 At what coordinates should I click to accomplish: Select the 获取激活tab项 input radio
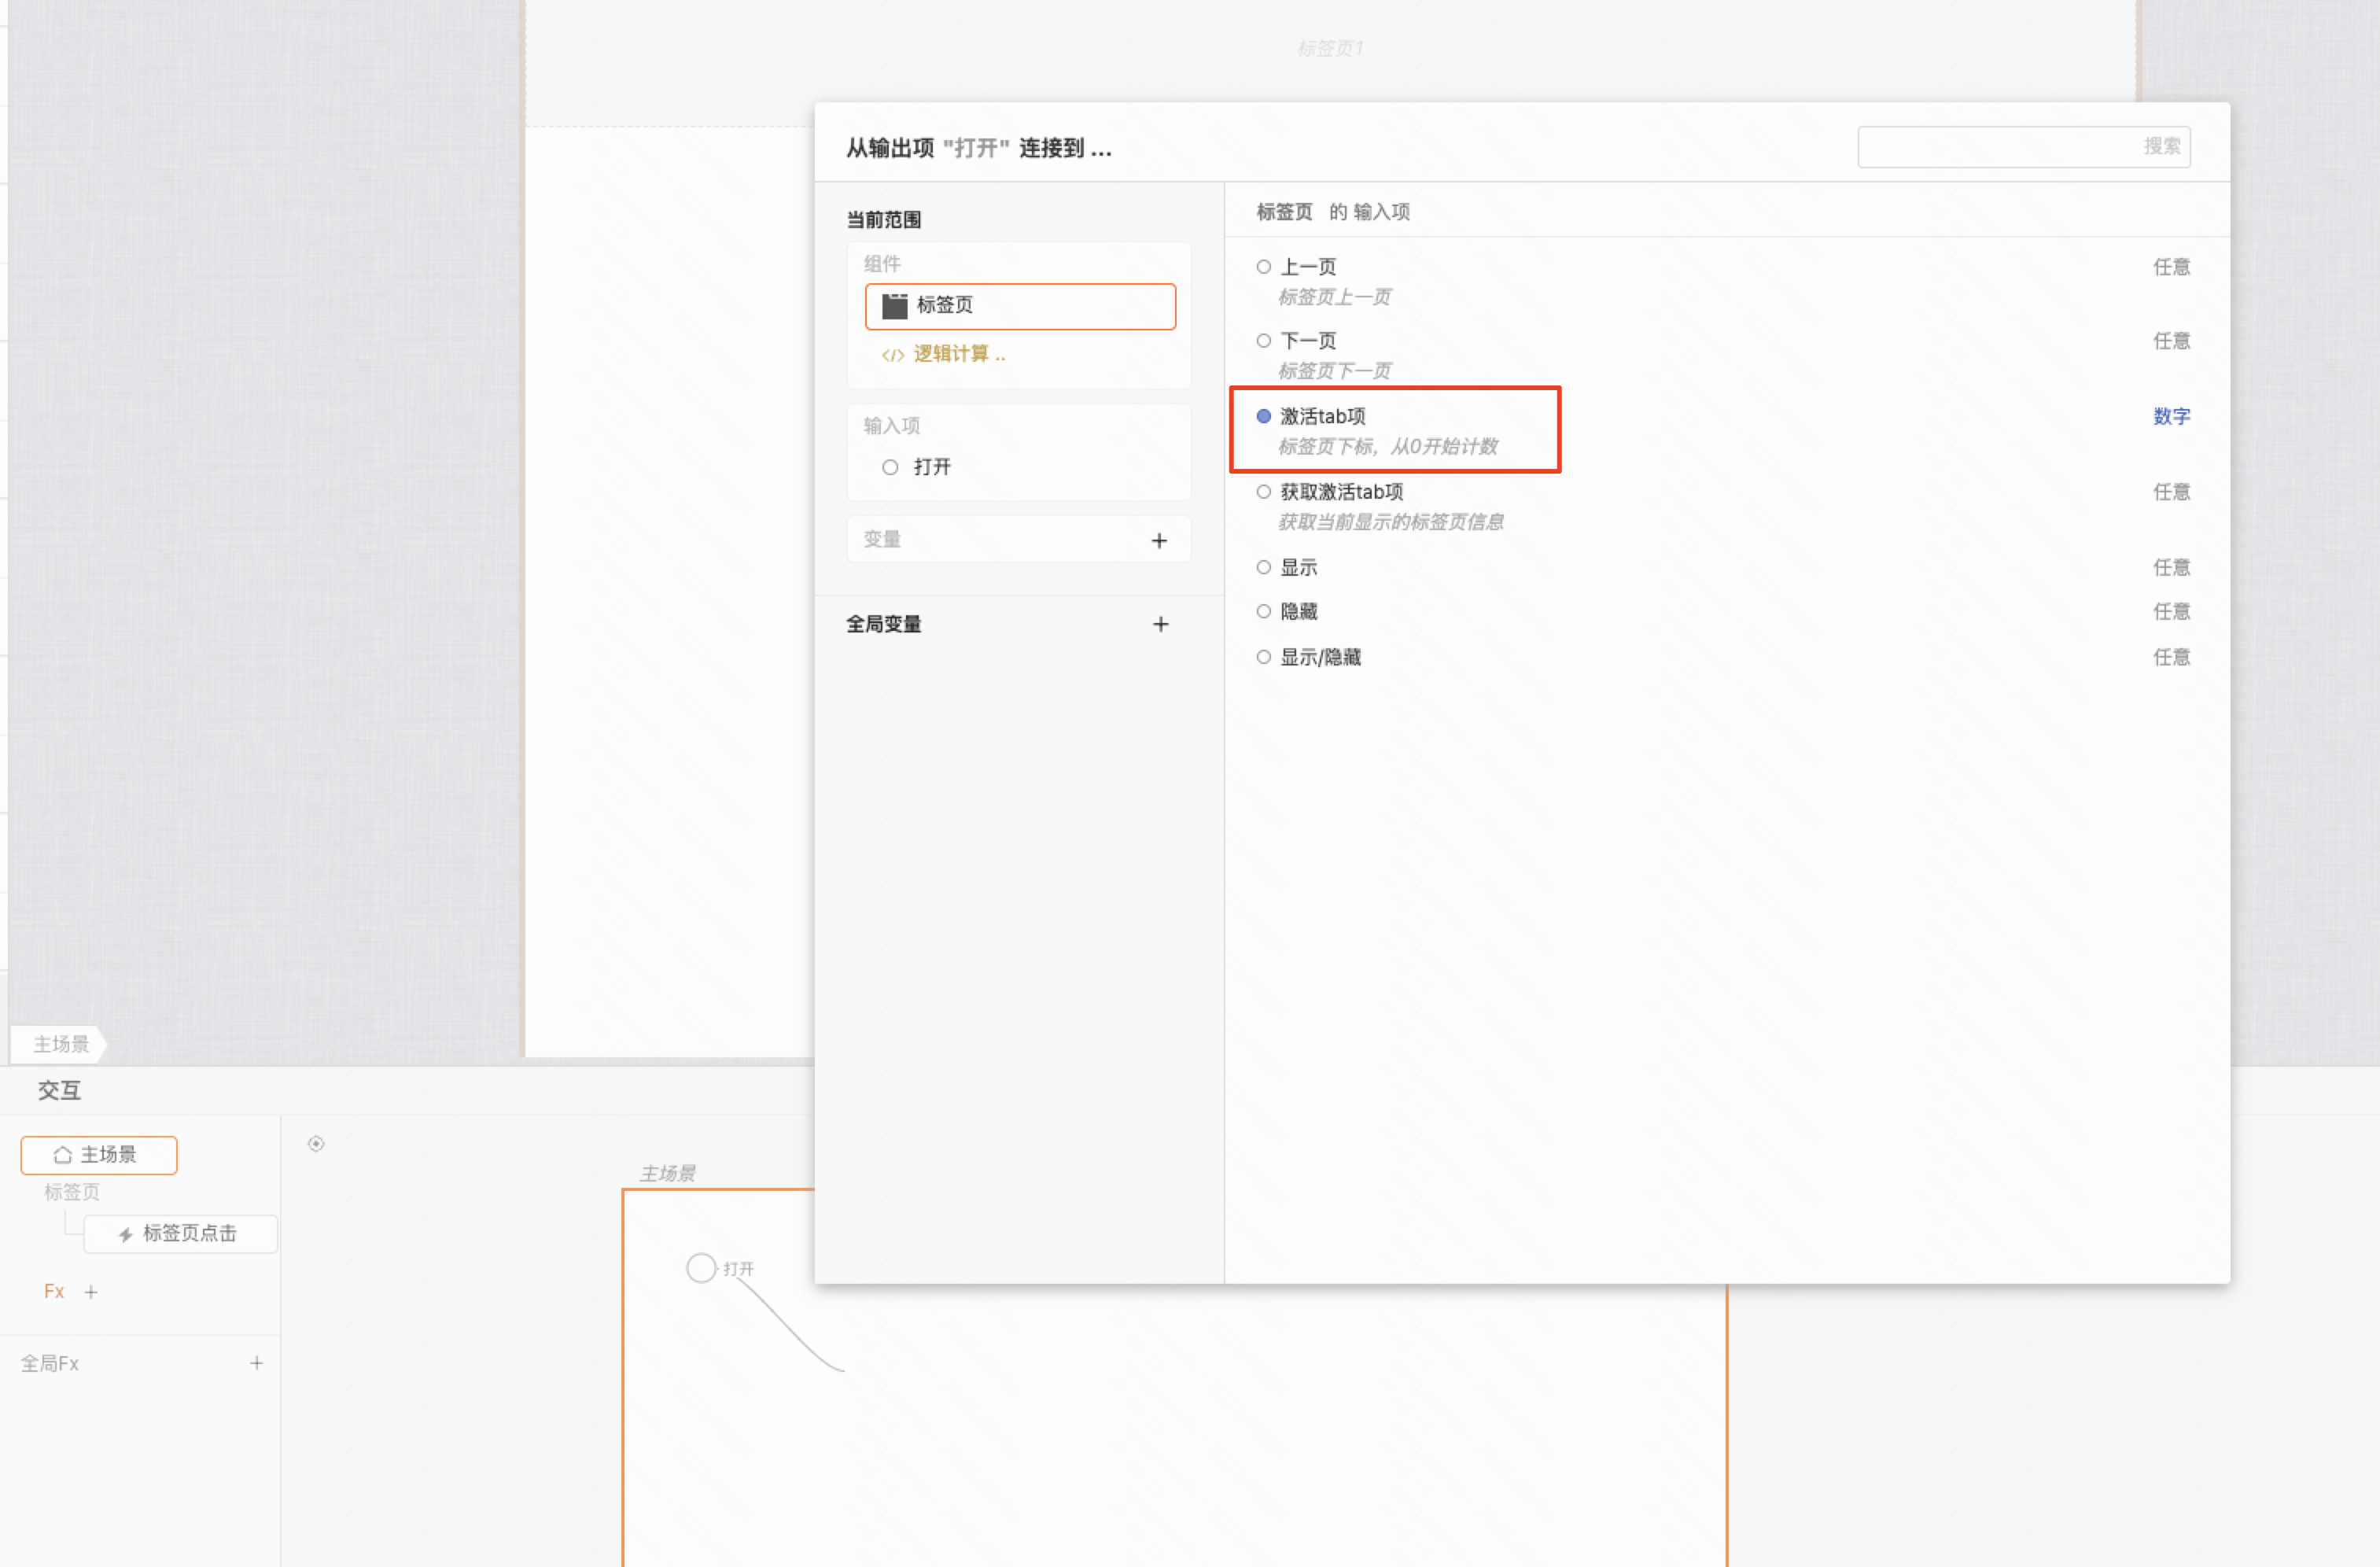1264,492
